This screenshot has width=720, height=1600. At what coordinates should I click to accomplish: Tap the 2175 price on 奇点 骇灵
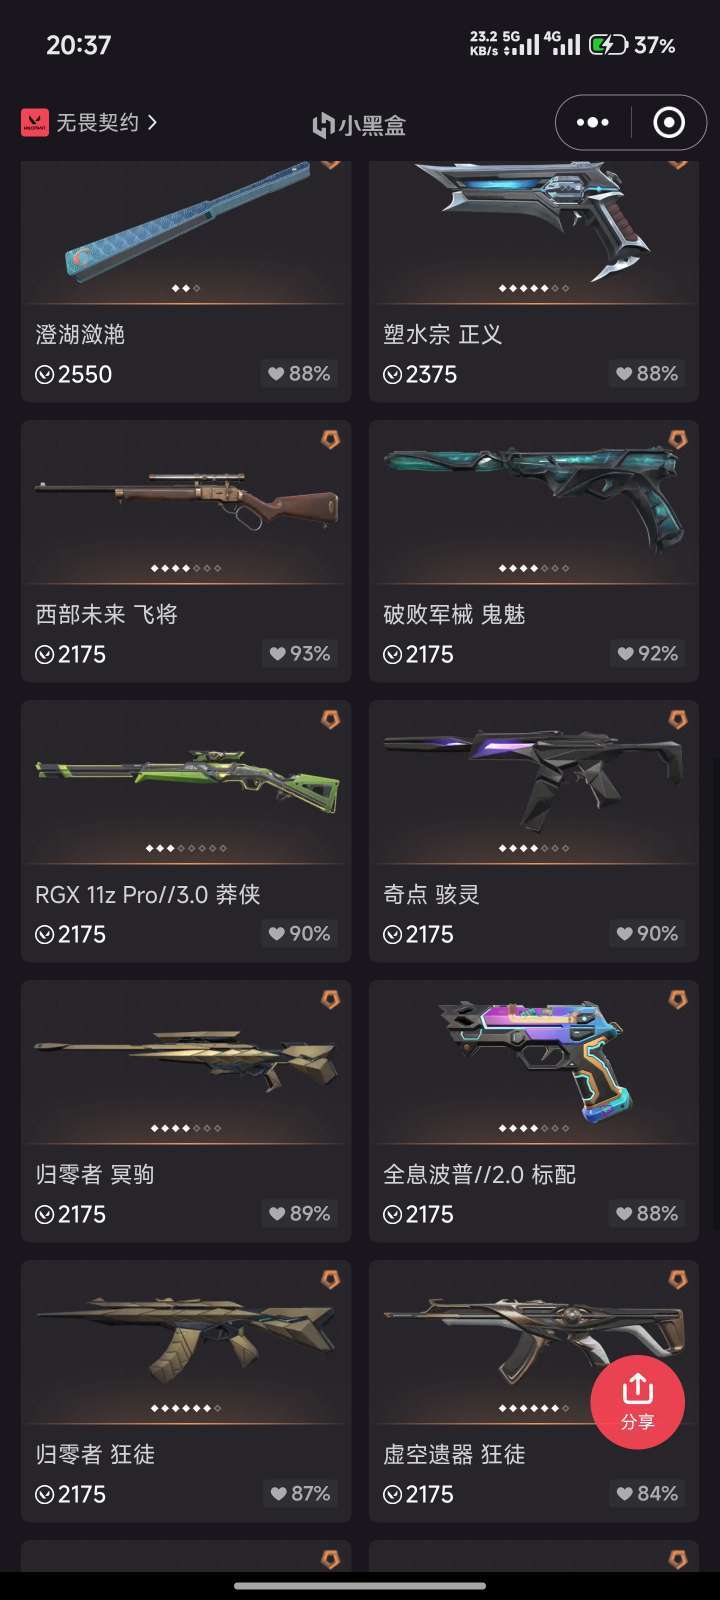tap(419, 934)
